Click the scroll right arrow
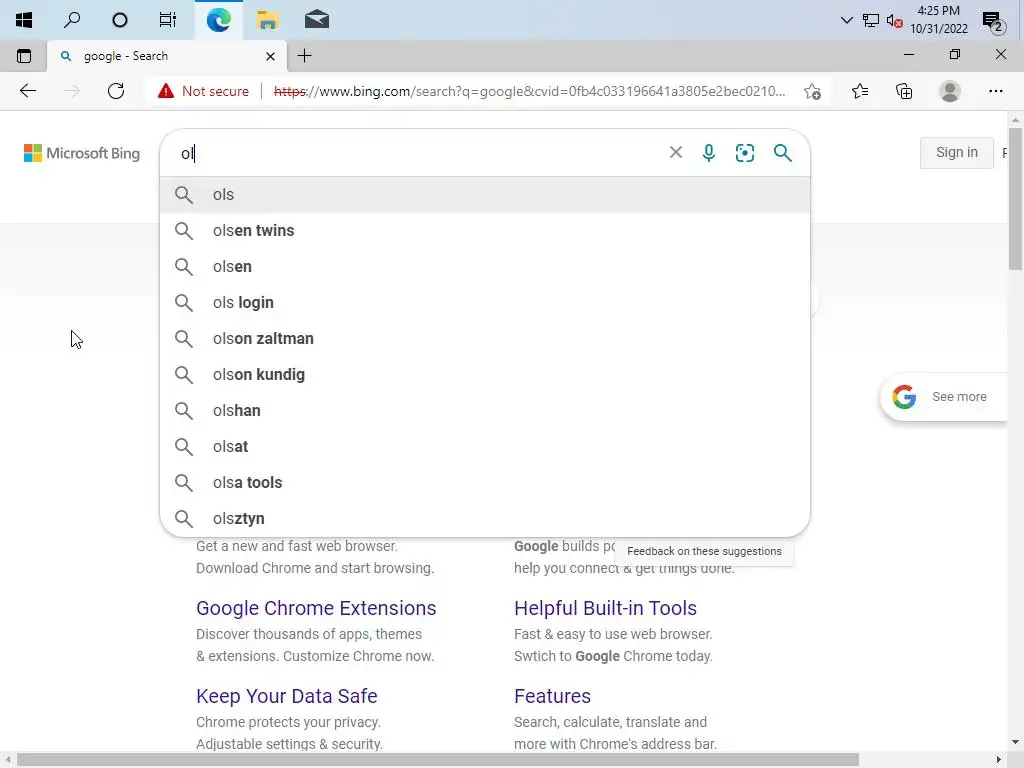The image size is (1024, 768). (x=999, y=760)
